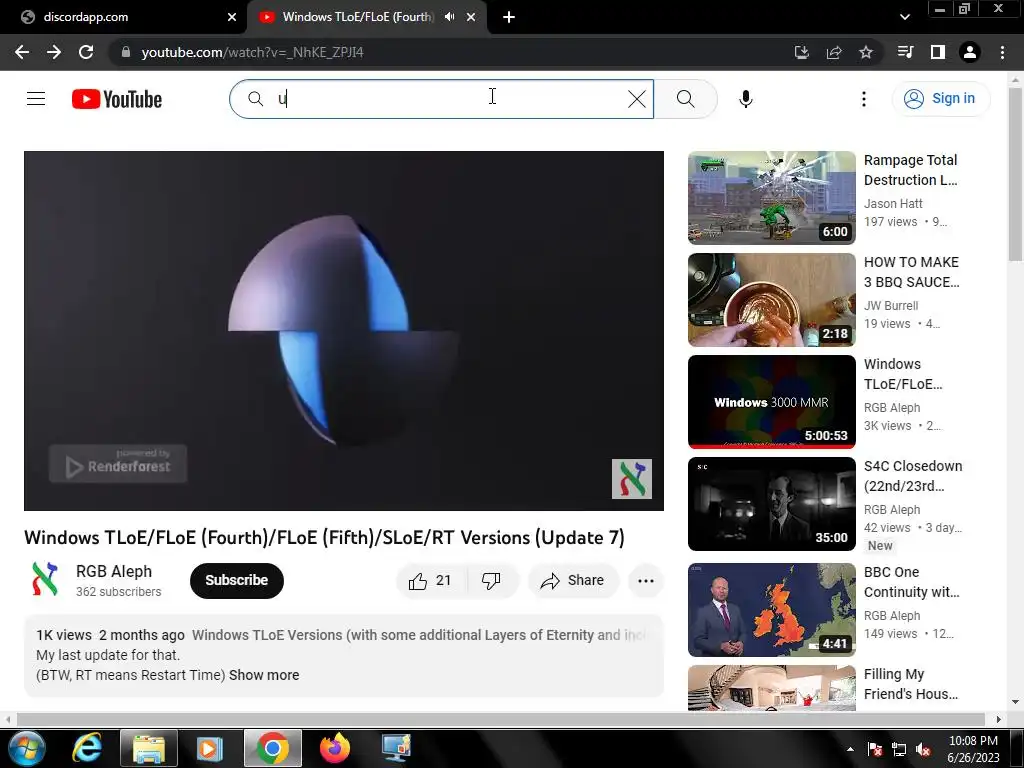Open Windows Explorer from taskbar

point(148,748)
